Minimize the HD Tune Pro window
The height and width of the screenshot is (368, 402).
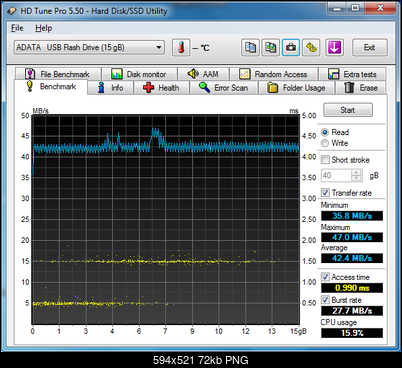pos(338,8)
